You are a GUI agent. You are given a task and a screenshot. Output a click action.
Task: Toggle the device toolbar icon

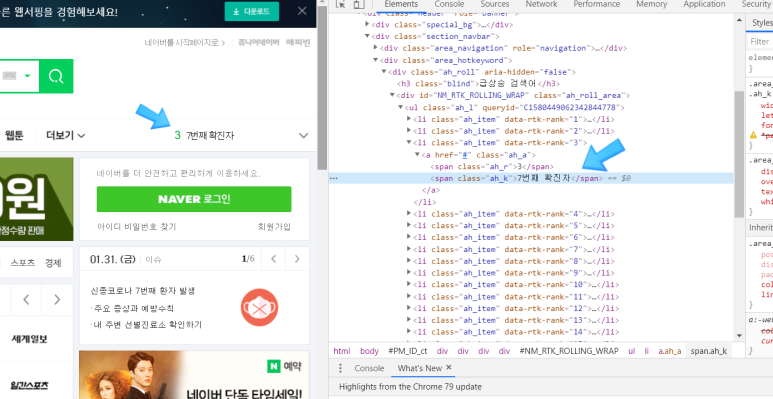358,4
